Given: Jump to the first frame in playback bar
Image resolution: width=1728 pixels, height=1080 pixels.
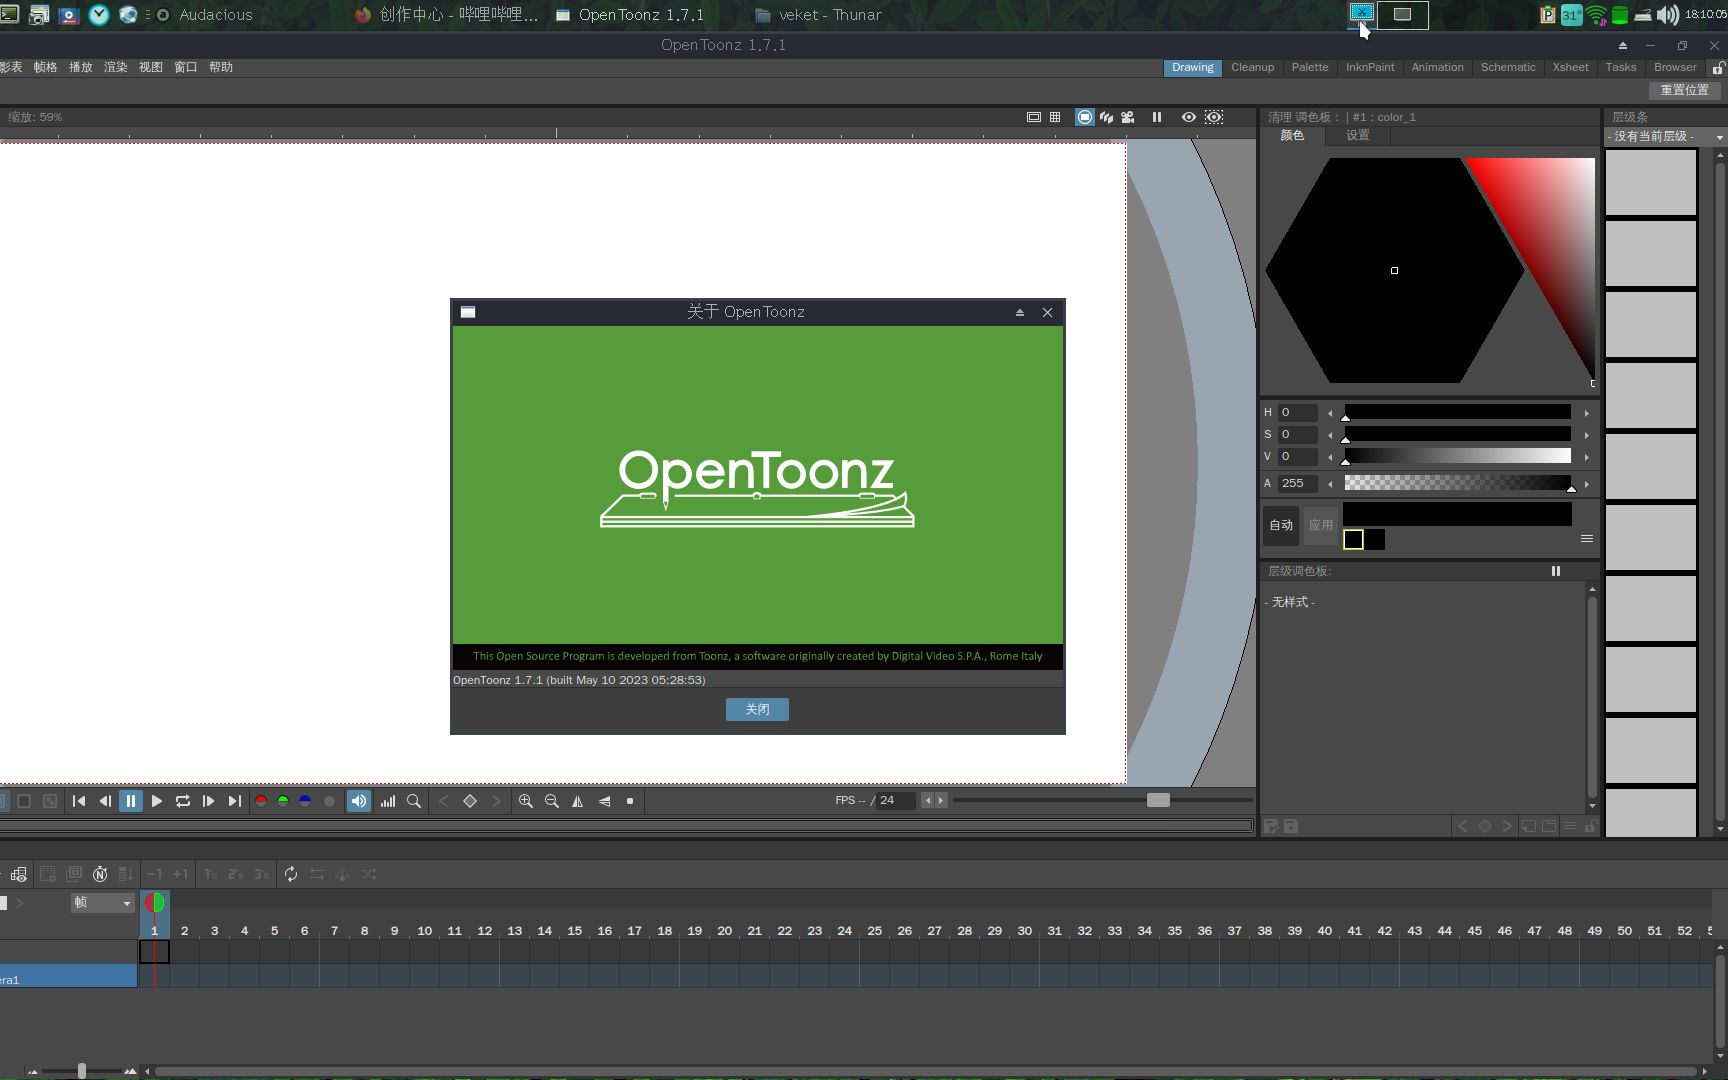Looking at the screenshot, I should 79,801.
